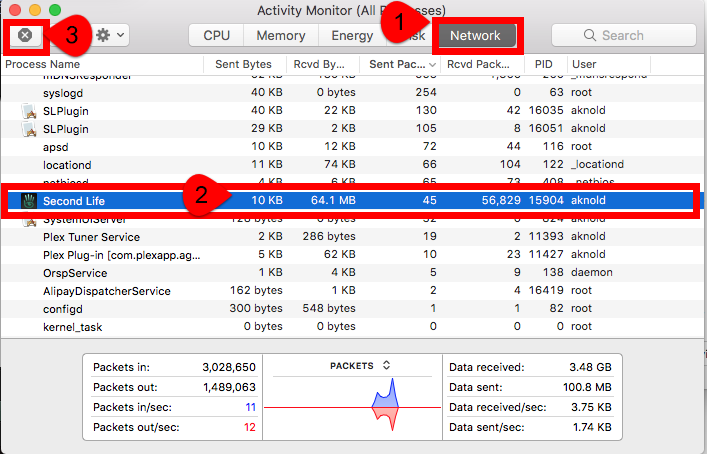Select the Plex Tuner Service row
Screen dimensions: 707x454
(x=352, y=237)
